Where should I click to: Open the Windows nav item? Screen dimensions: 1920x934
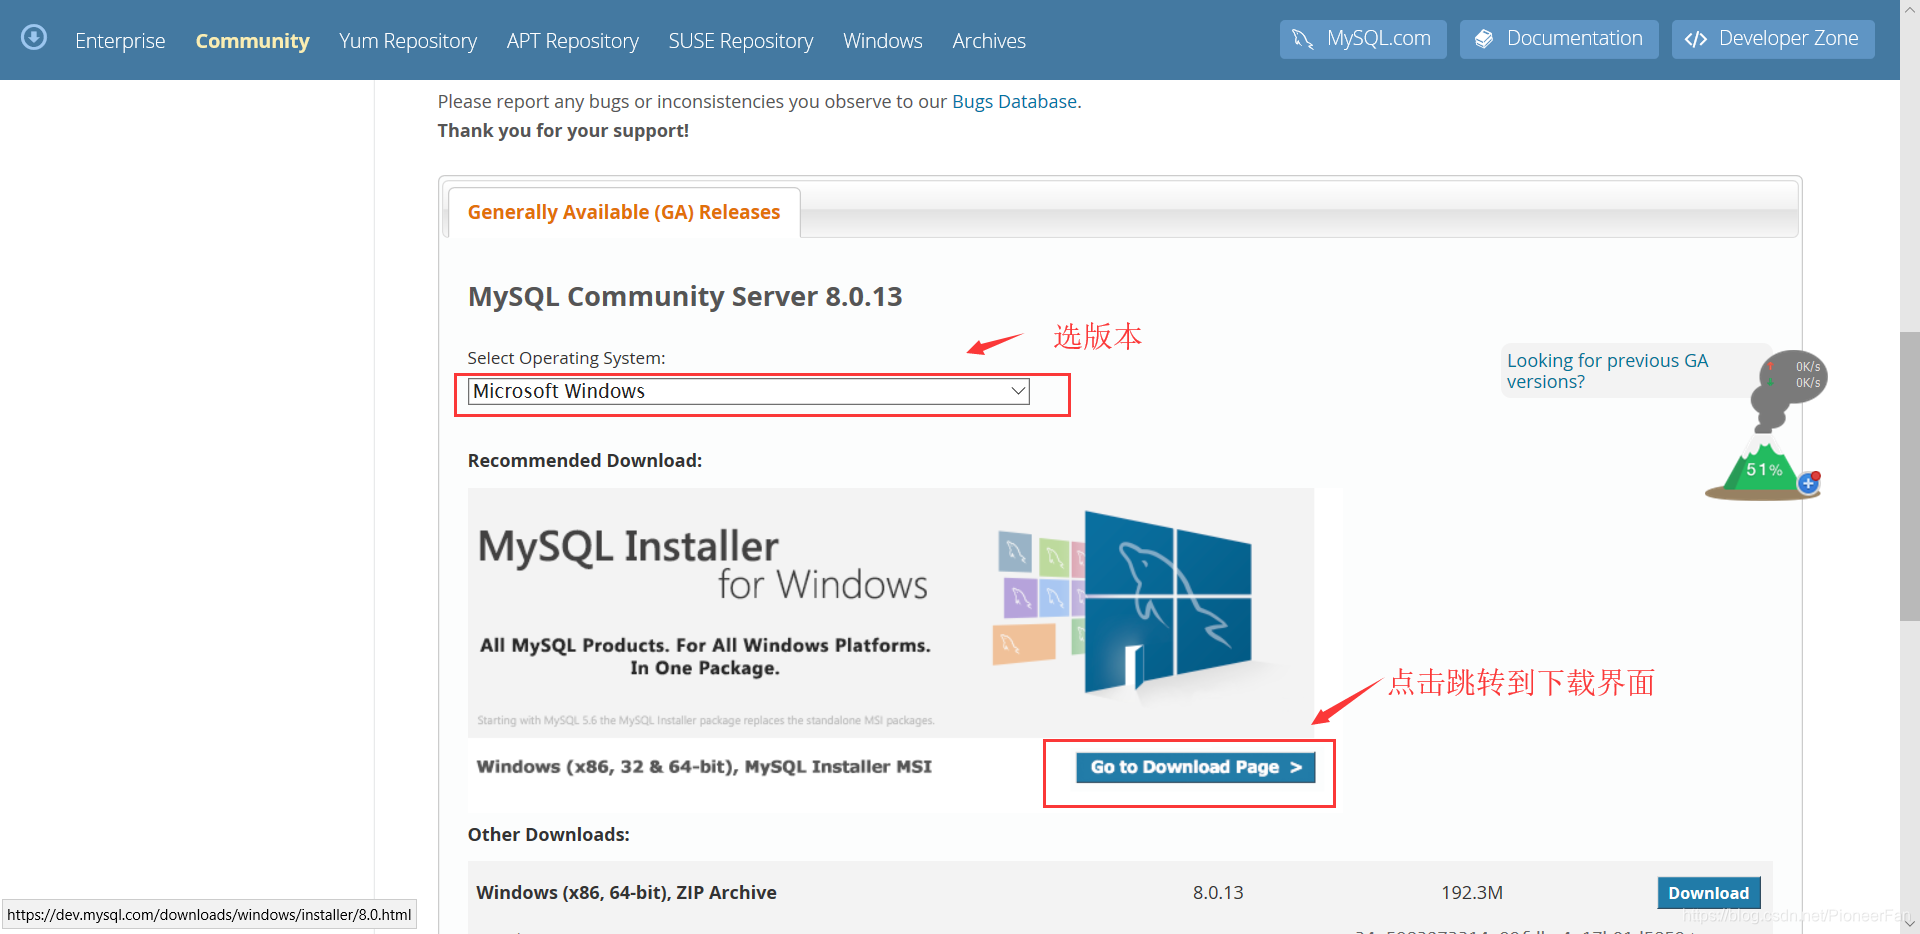[883, 41]
